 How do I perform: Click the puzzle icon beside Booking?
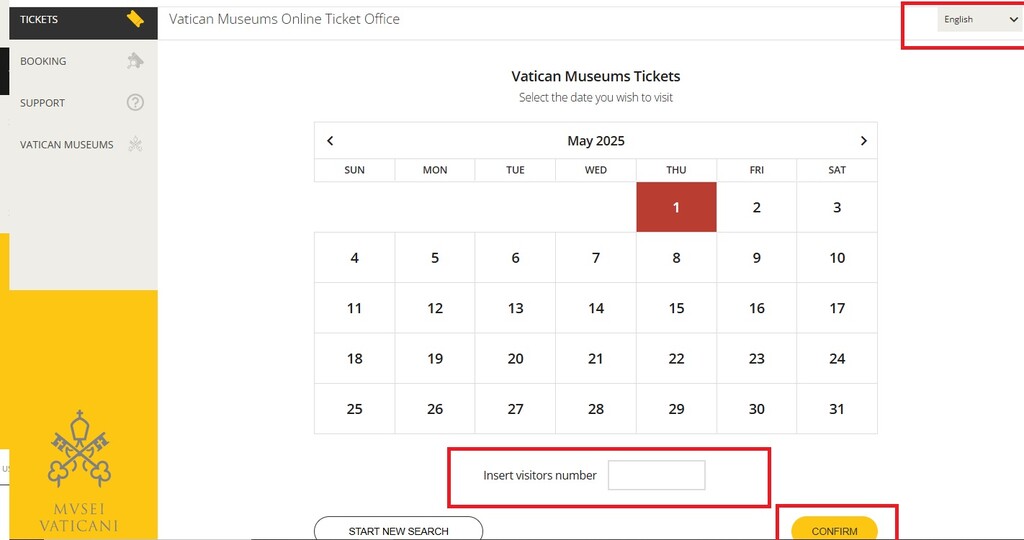pyautogui.click(x=135, y=61)
